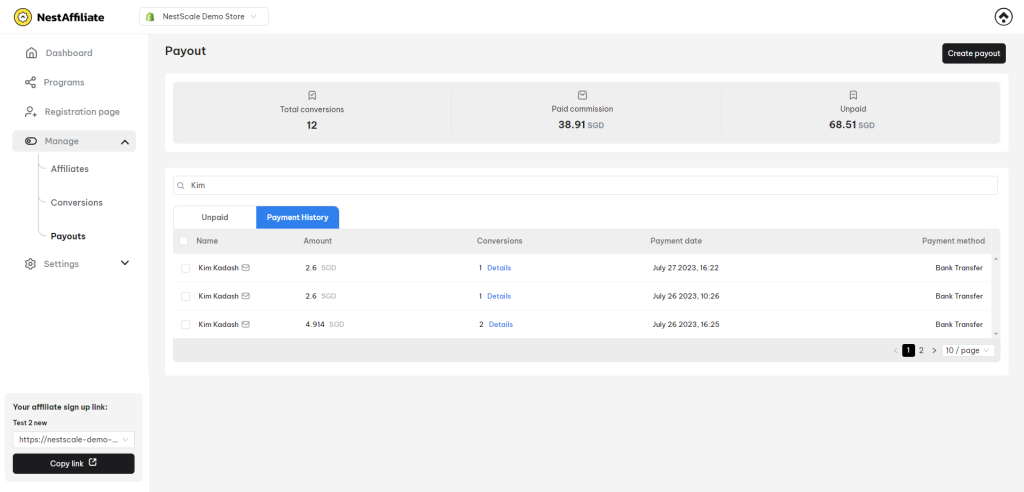Image resolution: width=1024 pixels, height=492 pixels.
Task: Click Bank Transfer in July 27 row
Action: click(959, 268)
